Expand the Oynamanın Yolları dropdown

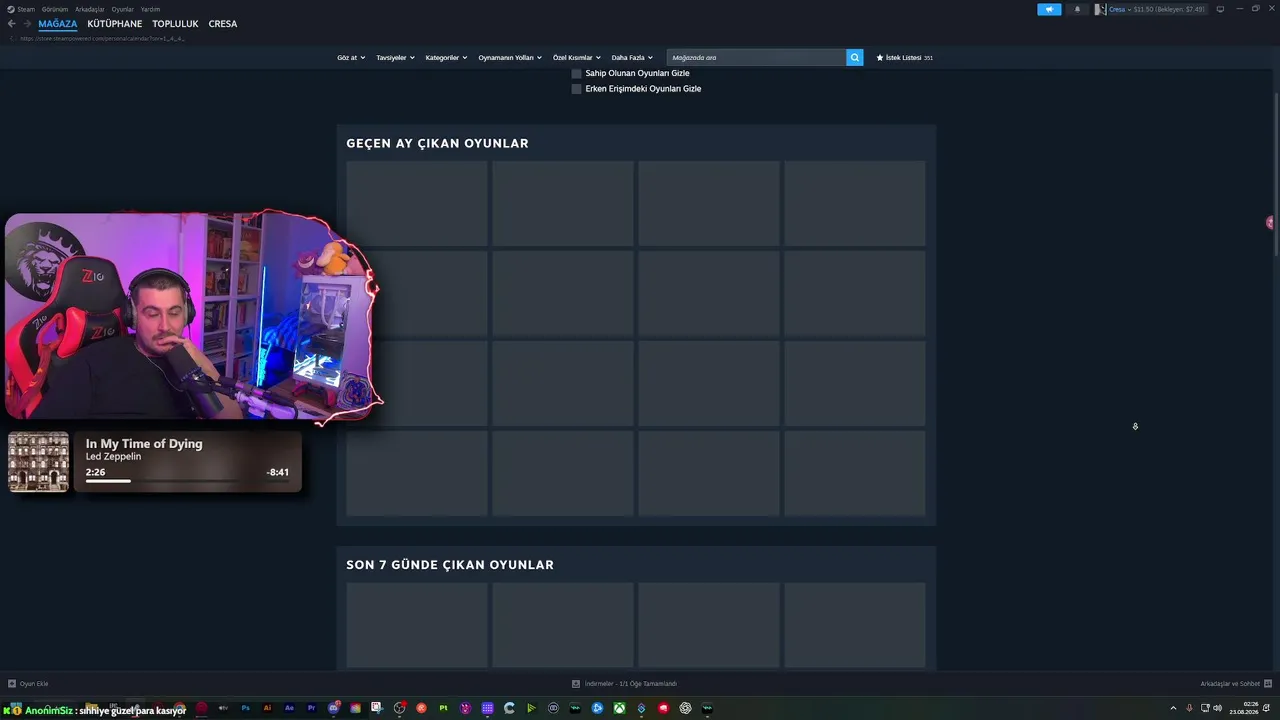point(510,58)
